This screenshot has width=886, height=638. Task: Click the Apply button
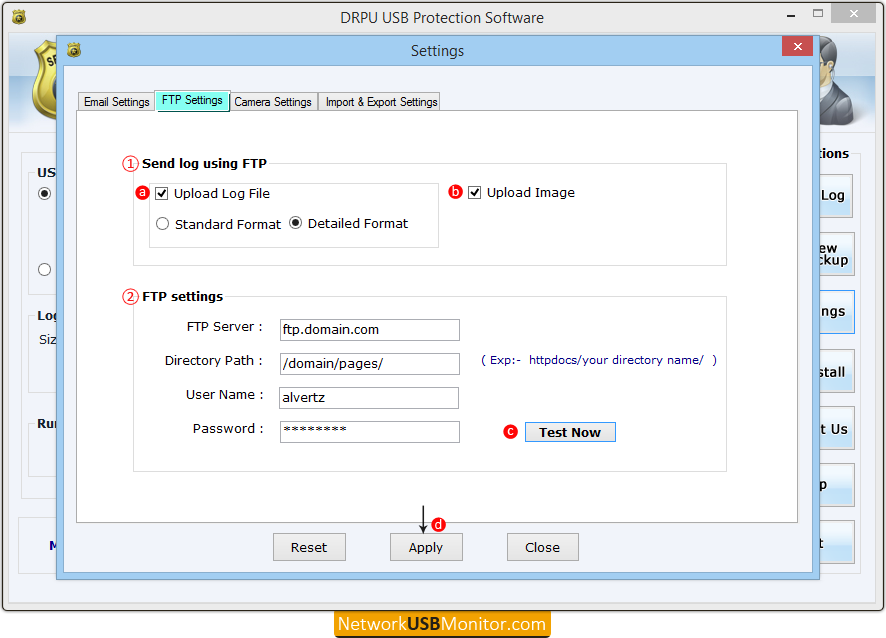tap(426, 547)
